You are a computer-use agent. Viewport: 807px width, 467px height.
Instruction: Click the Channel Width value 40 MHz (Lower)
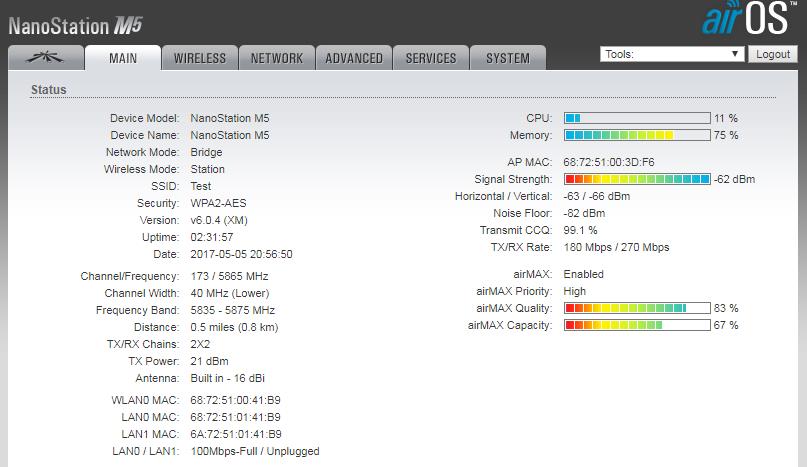pos(230,293)
